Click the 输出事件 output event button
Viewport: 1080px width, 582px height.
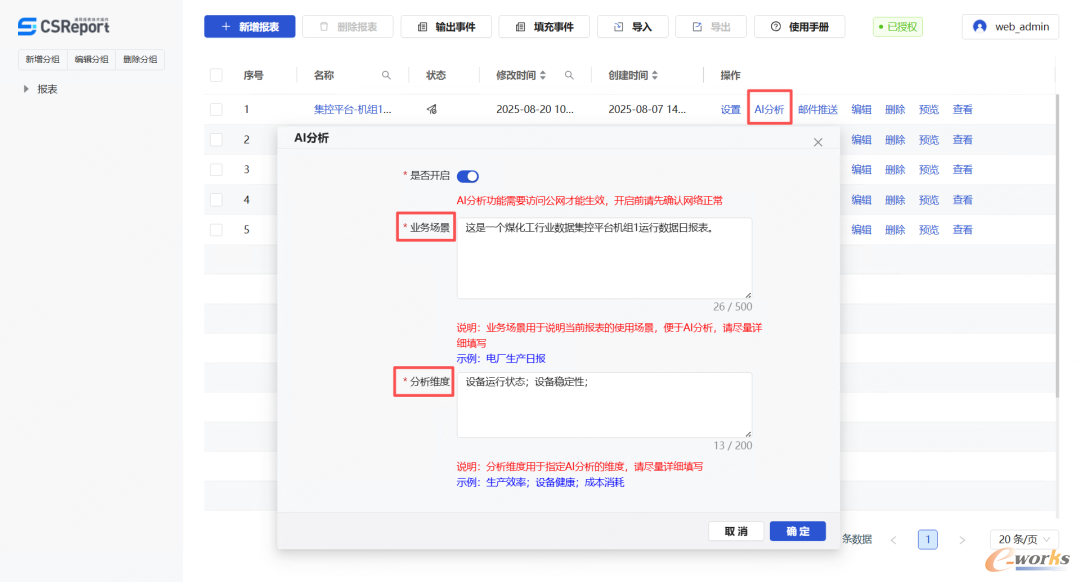445,27
